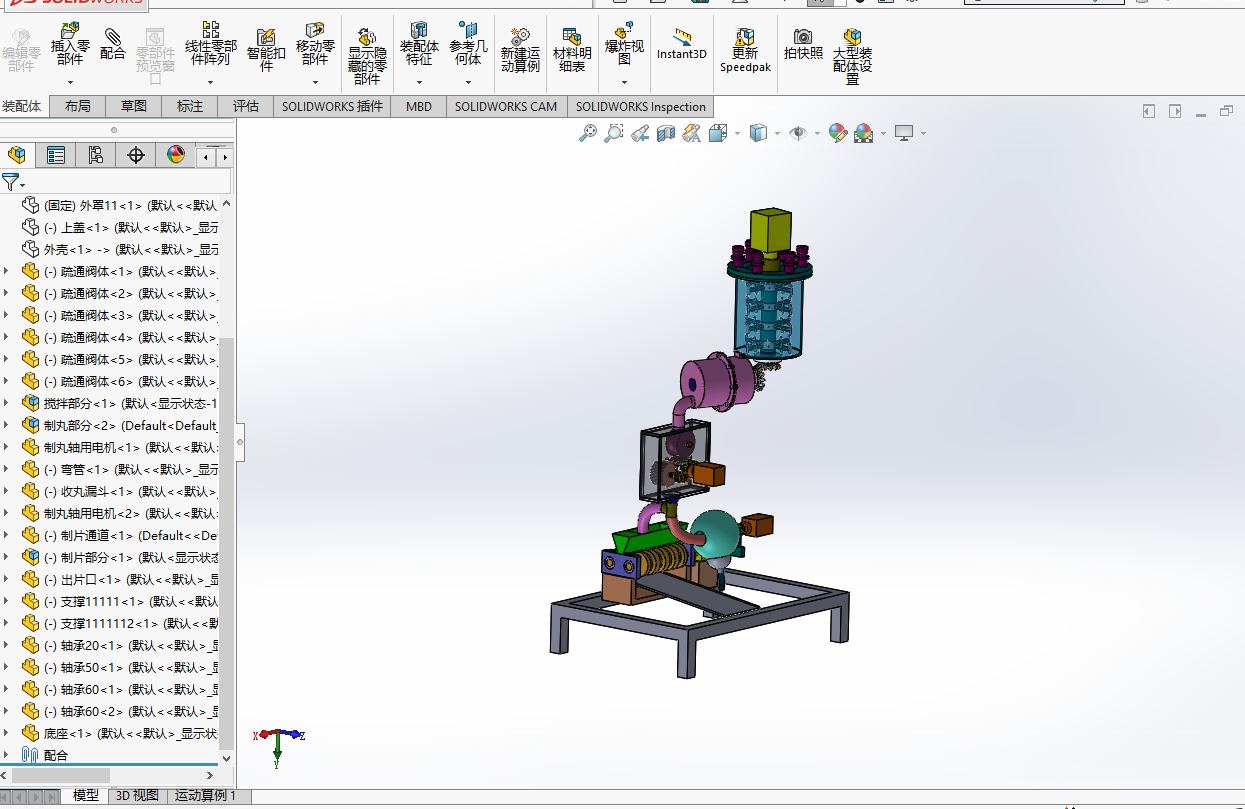Expand the 配合 mates folder at tree bottom
Screen dimensions: 1245x809
point(7,755)
